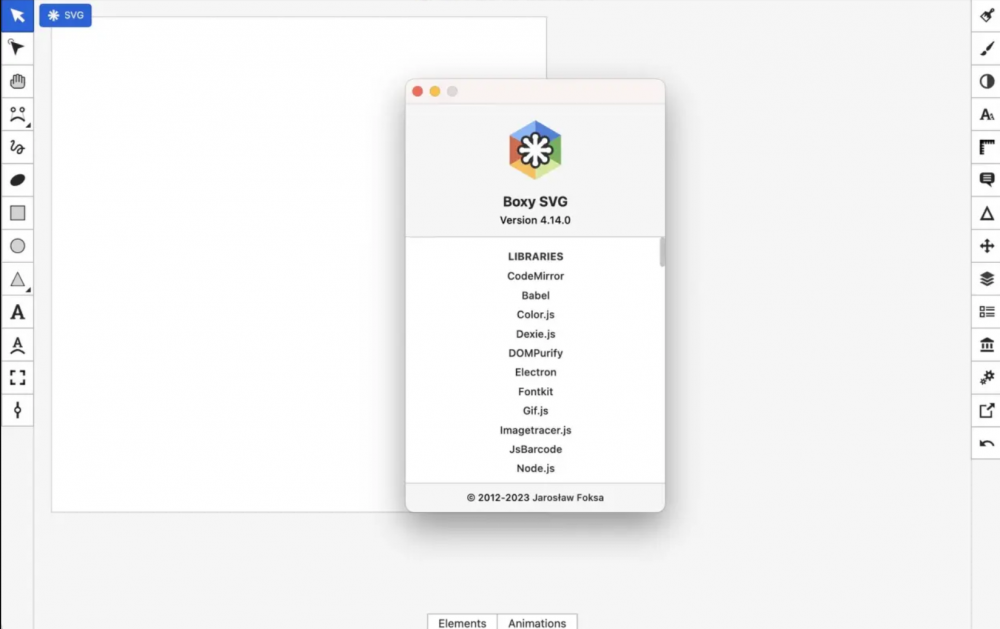The width and height of the screenshot is (1000, 629).
Task: Click the JsBarcode library entry
Action: point(535,449)
